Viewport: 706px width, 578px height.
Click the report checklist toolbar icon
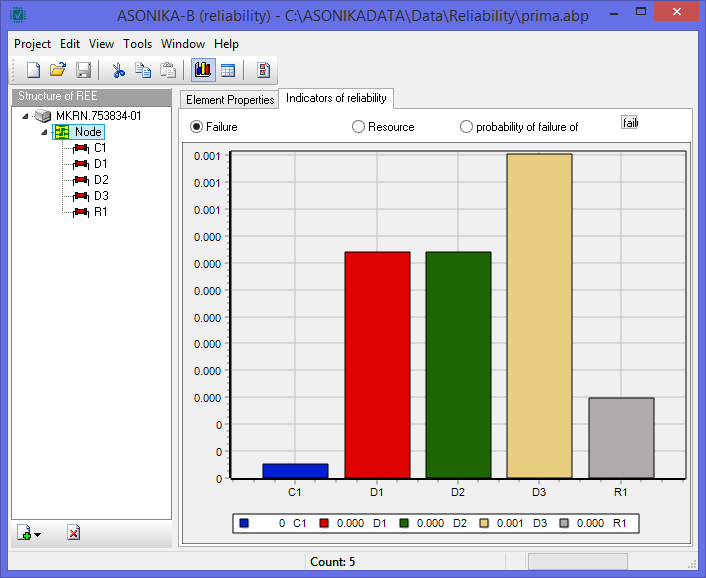(x=264, y=70)
